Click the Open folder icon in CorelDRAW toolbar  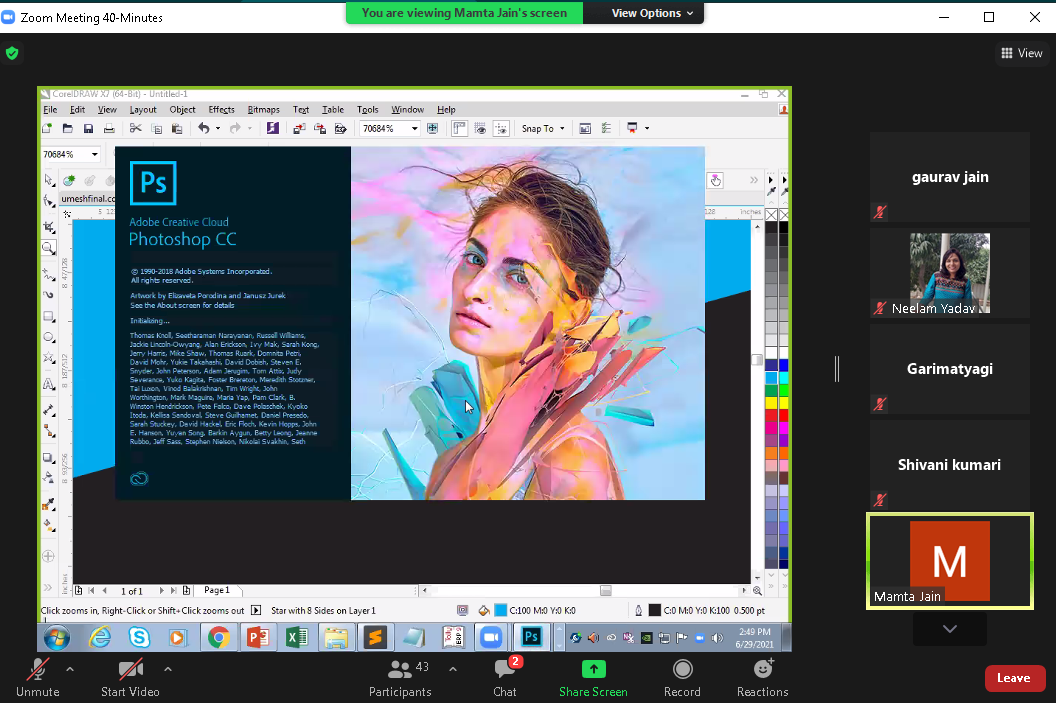(67, 129)
